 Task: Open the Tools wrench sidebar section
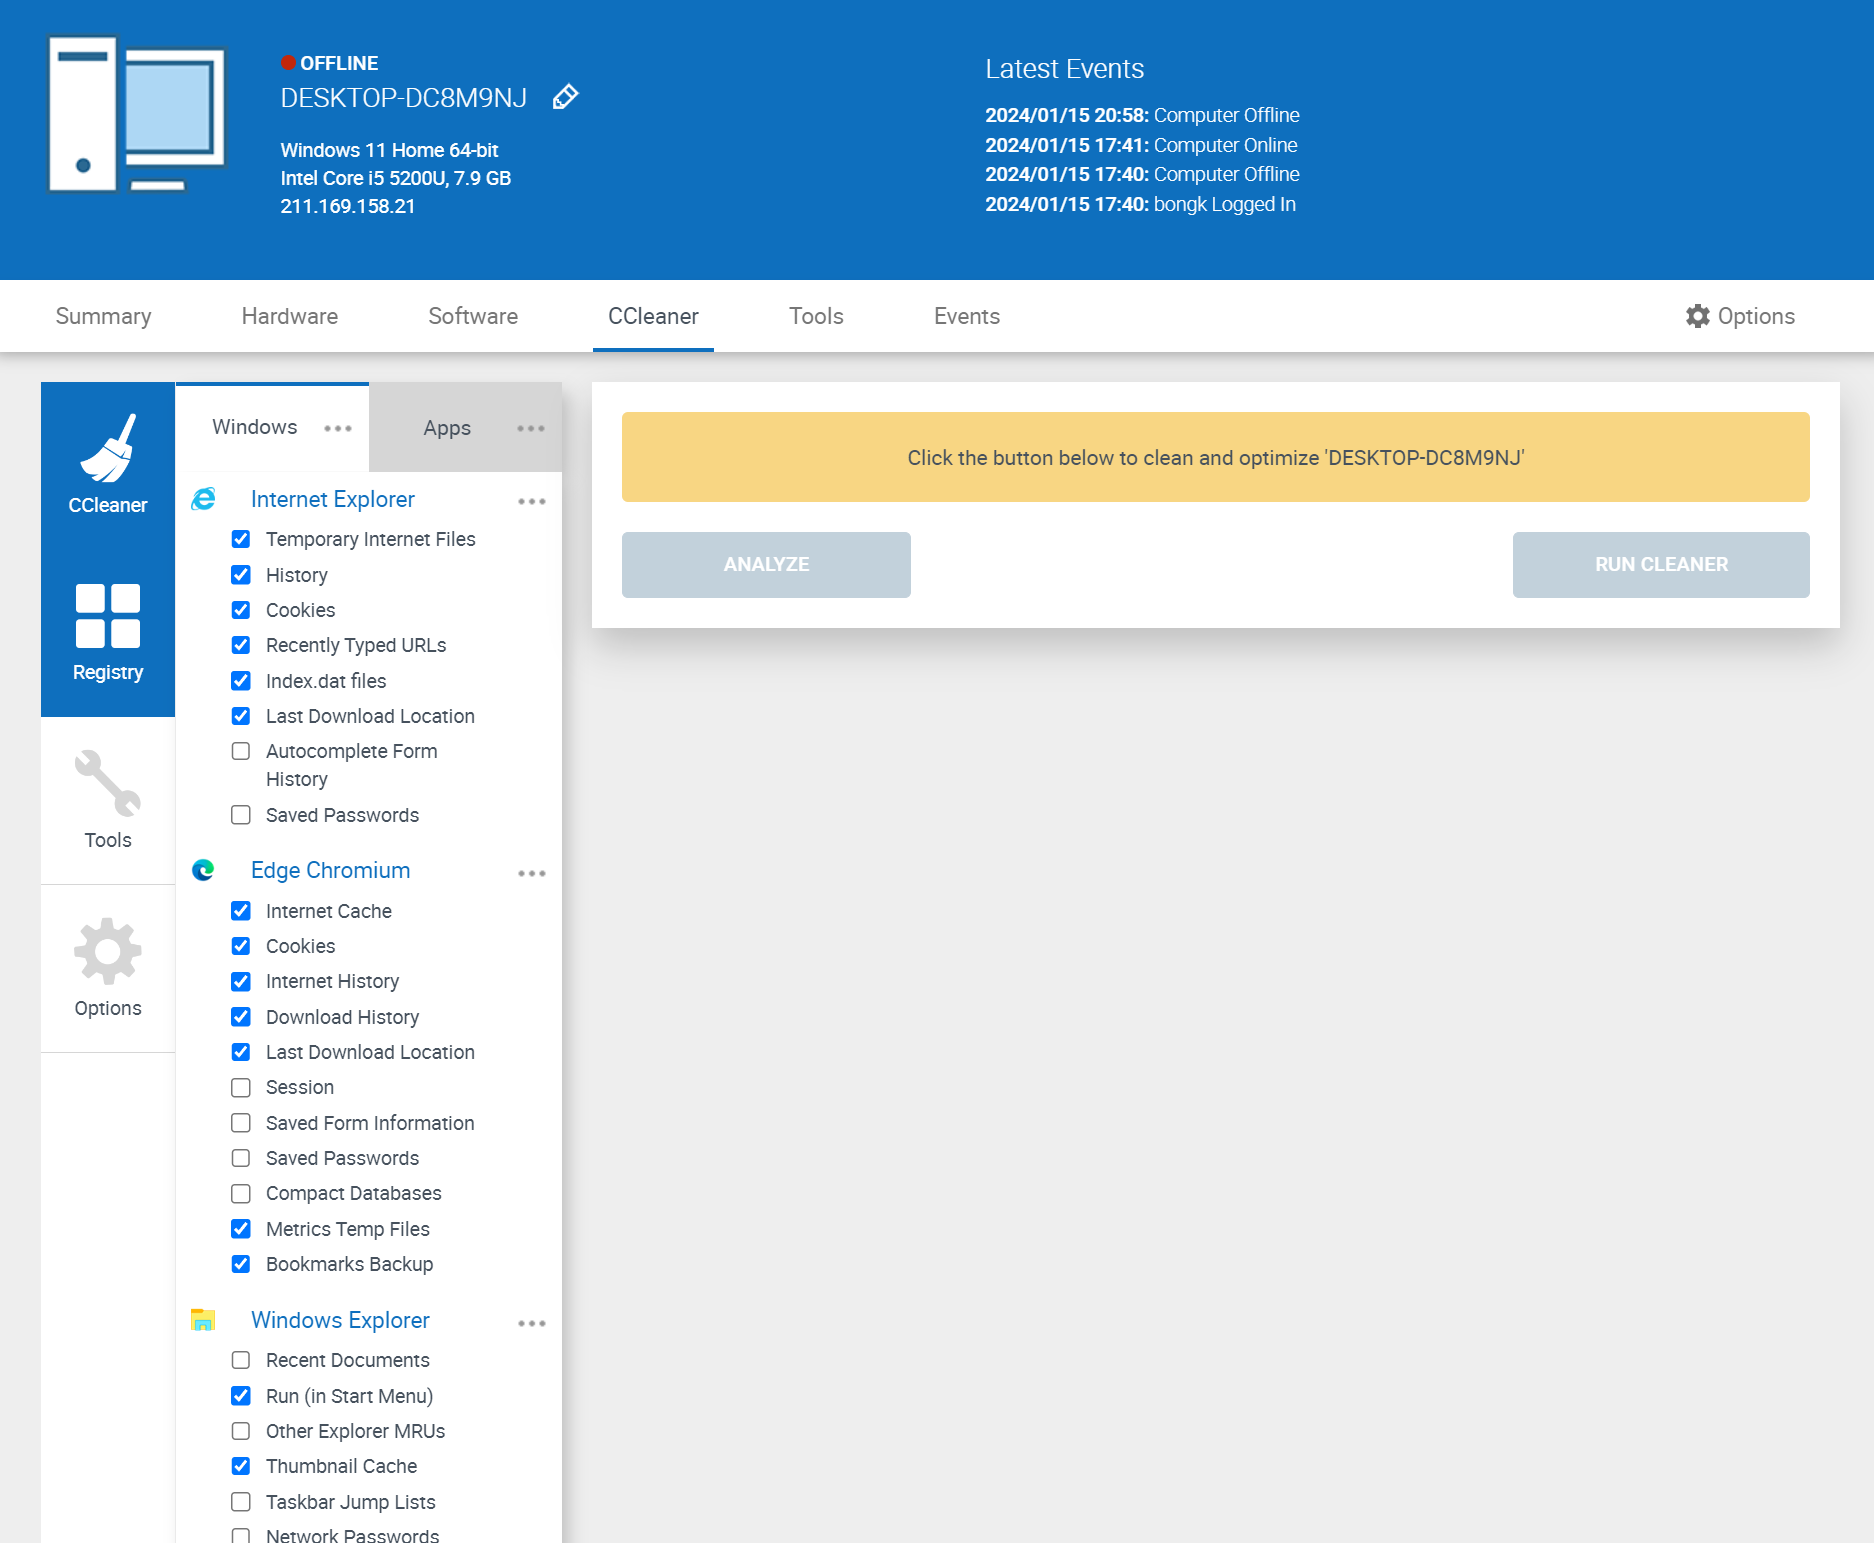pyautogui.click(x=108, y=800)
